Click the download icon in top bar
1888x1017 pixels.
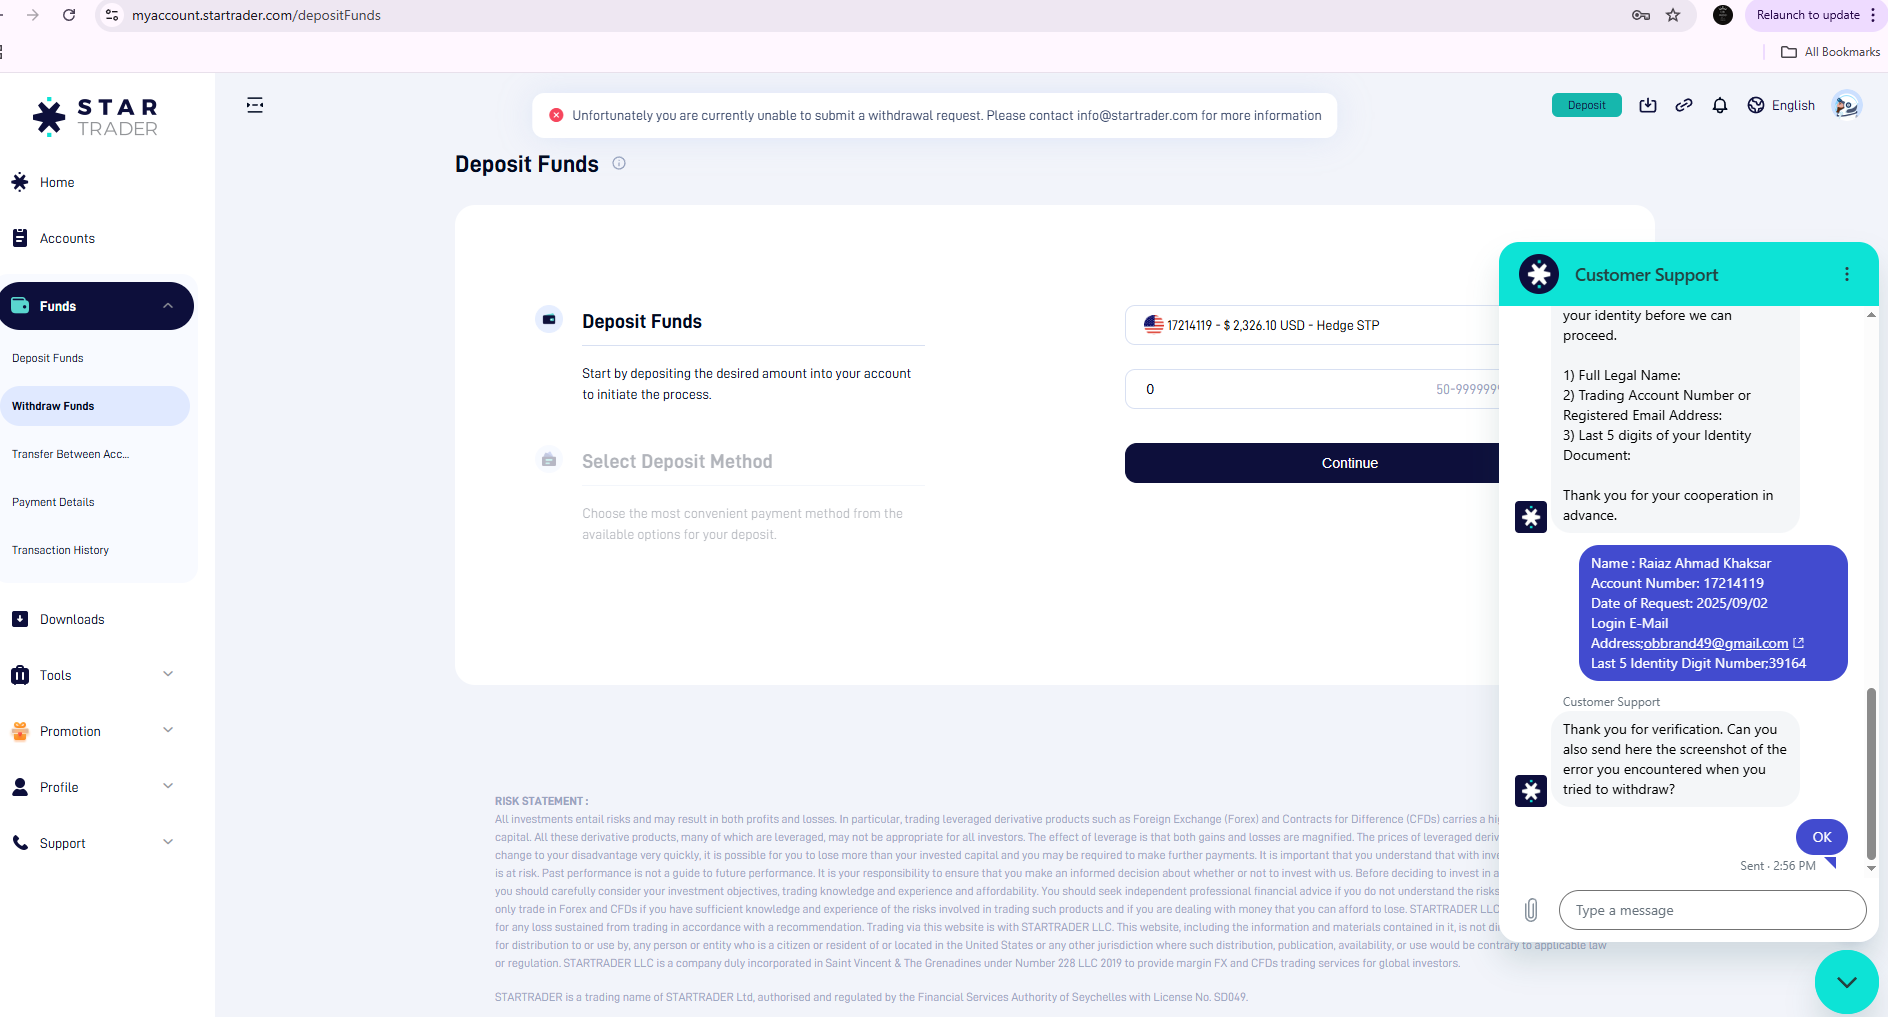pos(1648,105)
